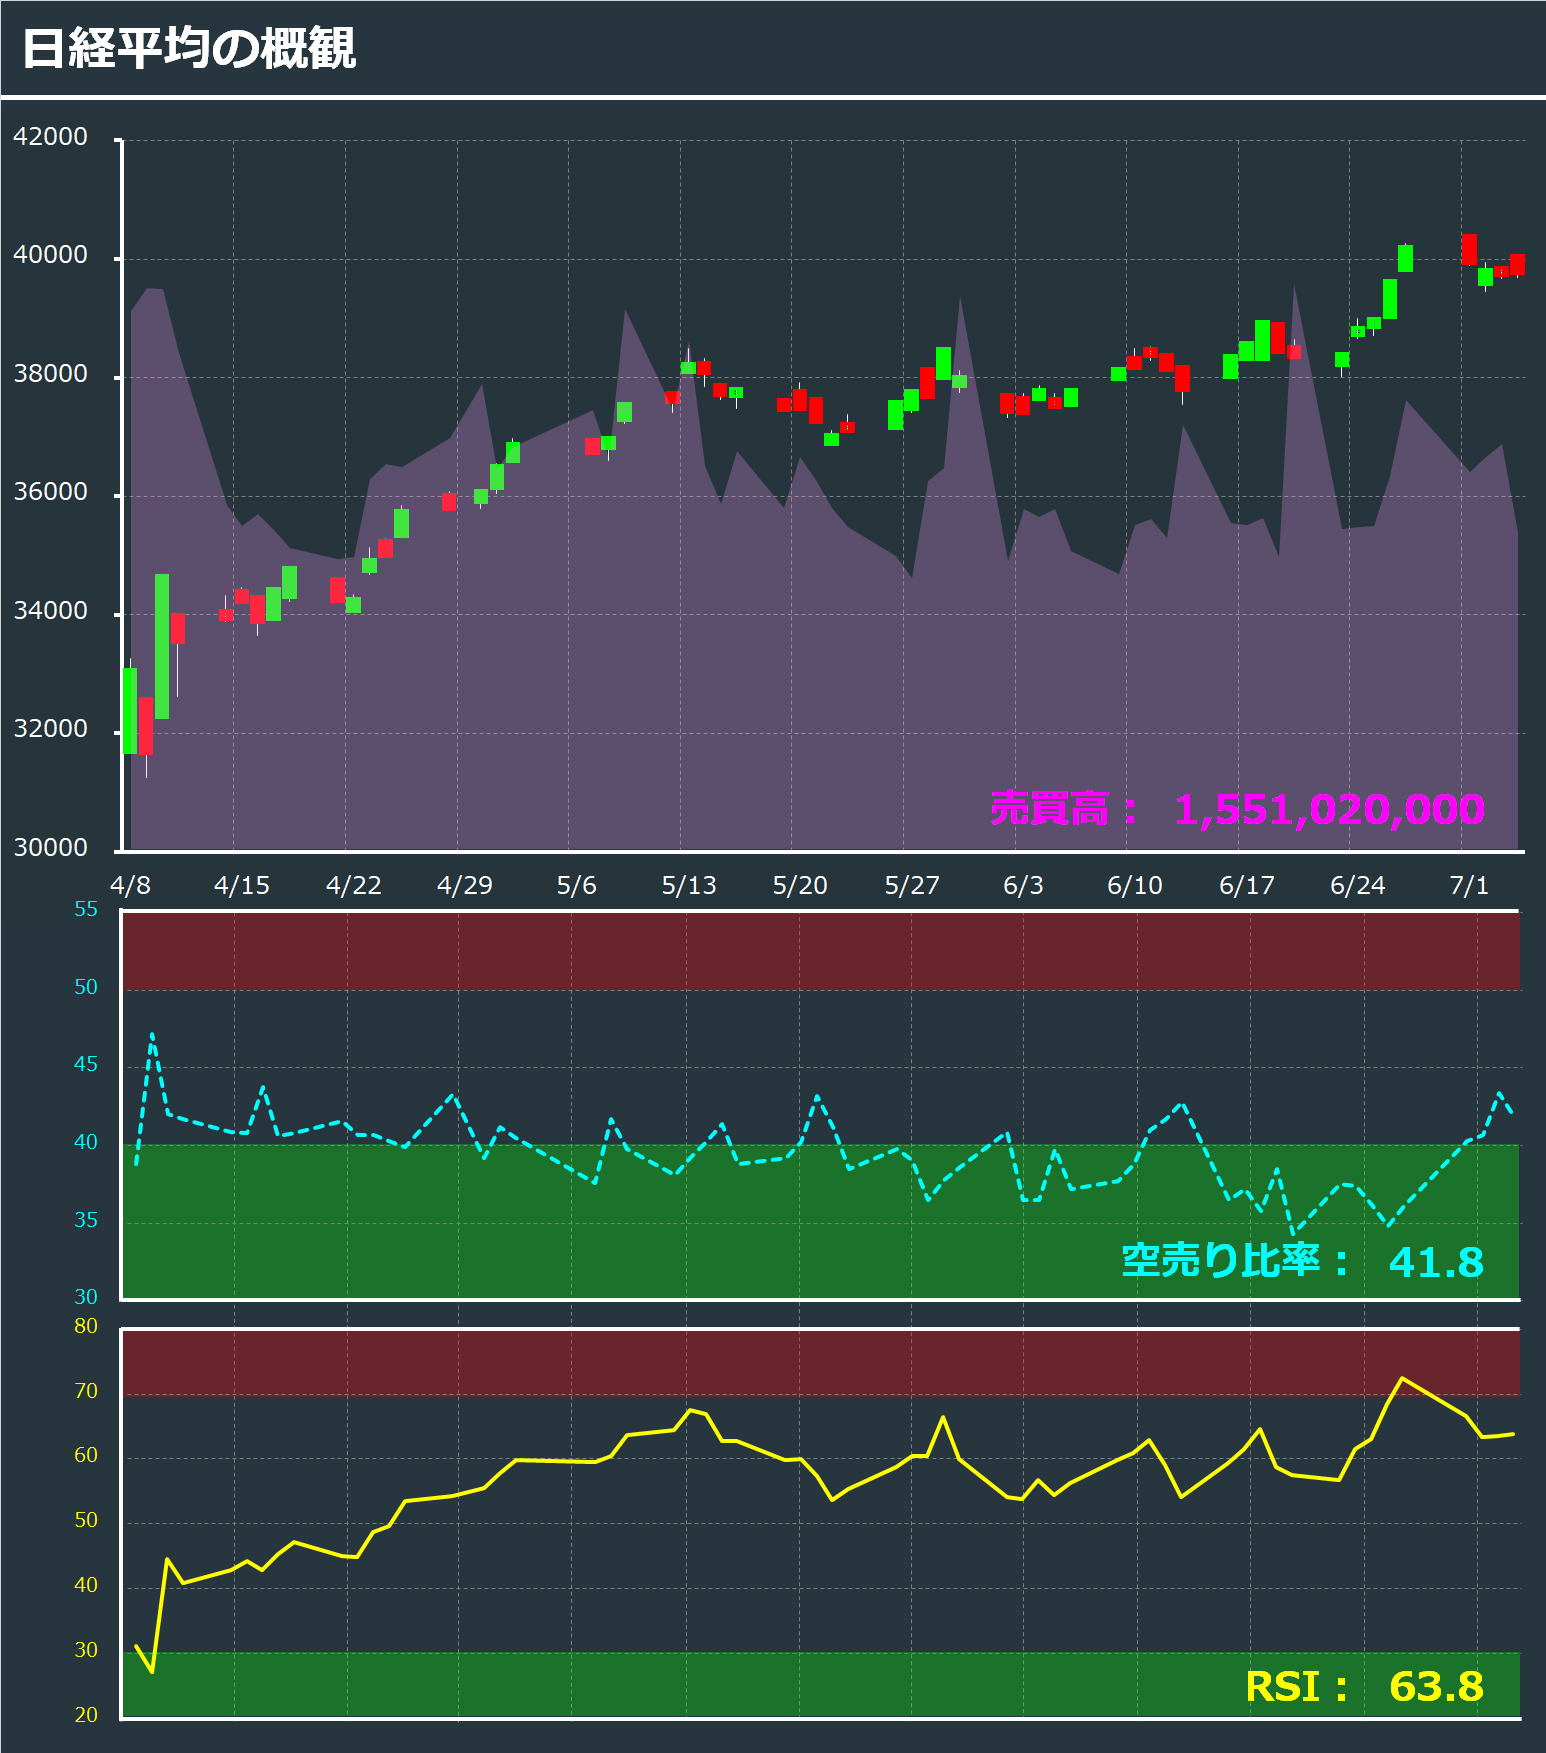Click the 売買高 volume value 1,551,020,000
The image size is (1546, 1753).
tap(1329, 809)
